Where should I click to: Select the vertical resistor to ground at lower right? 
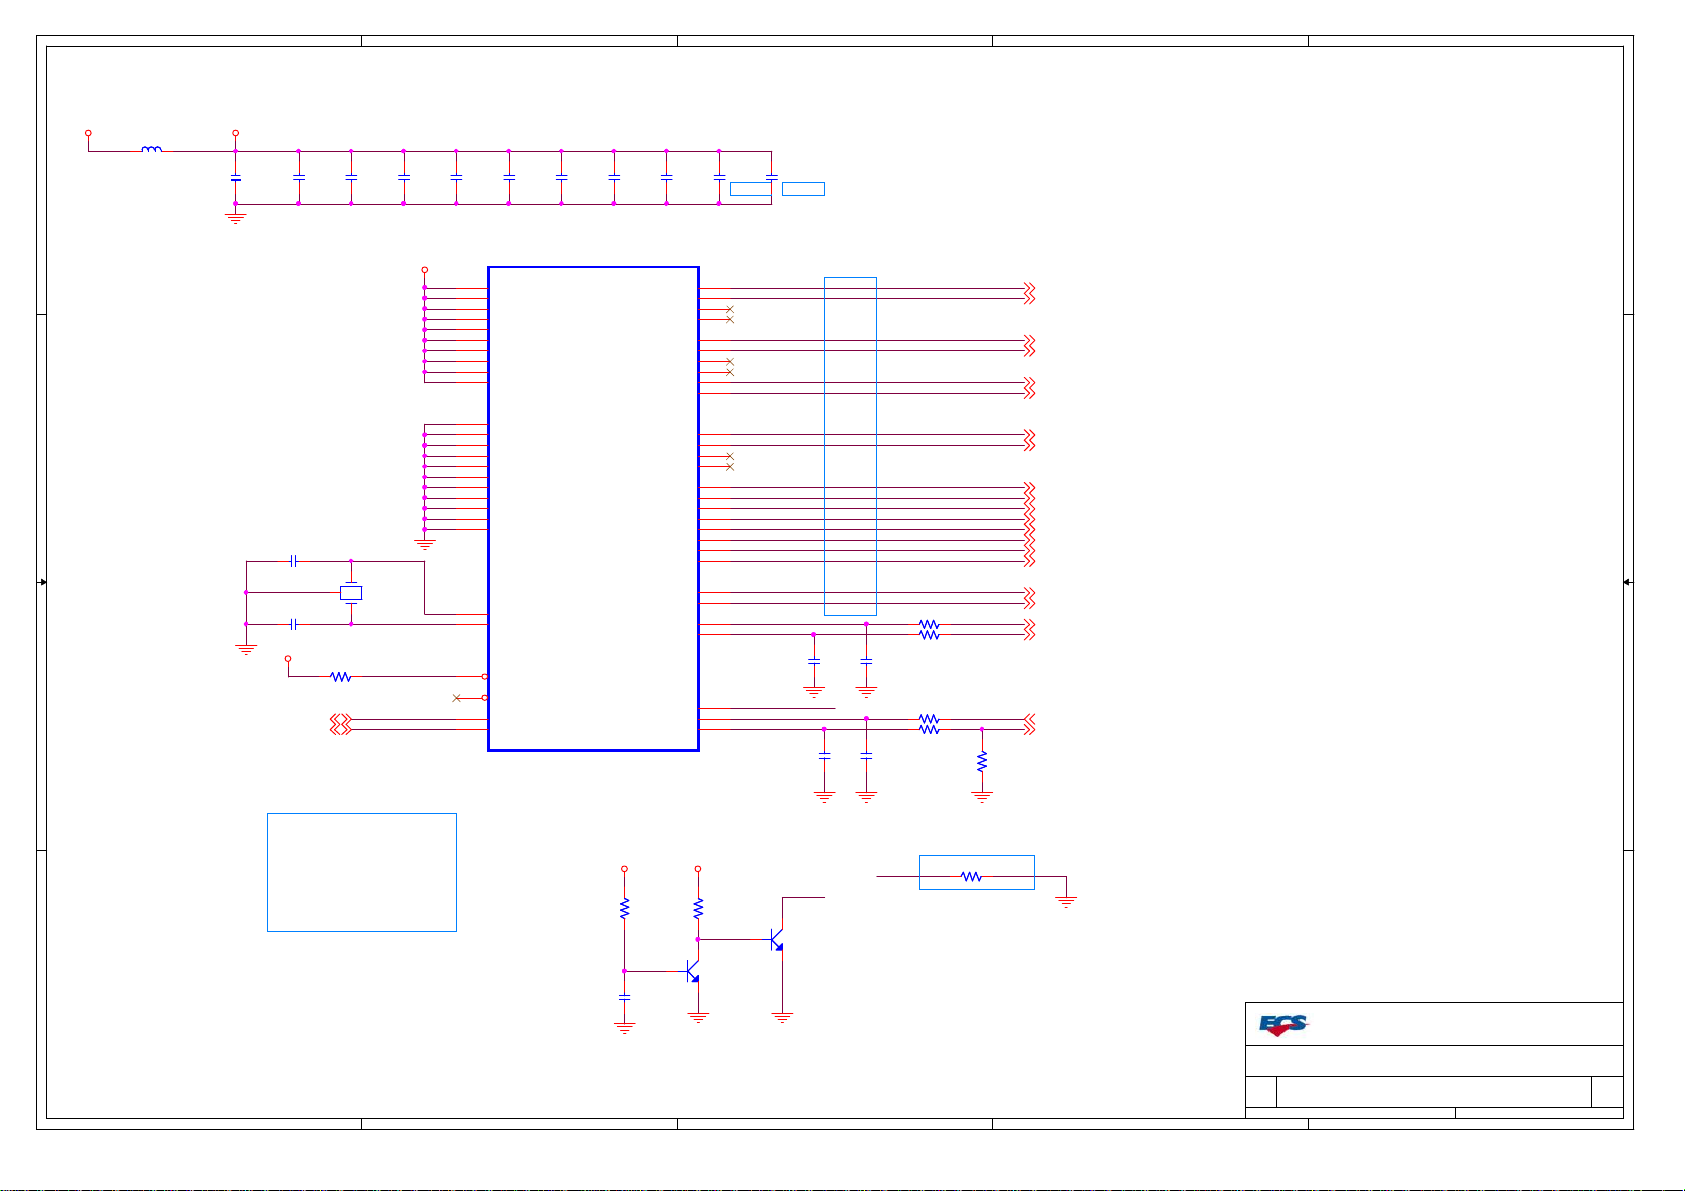pyautogui.click(x=982, y=761)
